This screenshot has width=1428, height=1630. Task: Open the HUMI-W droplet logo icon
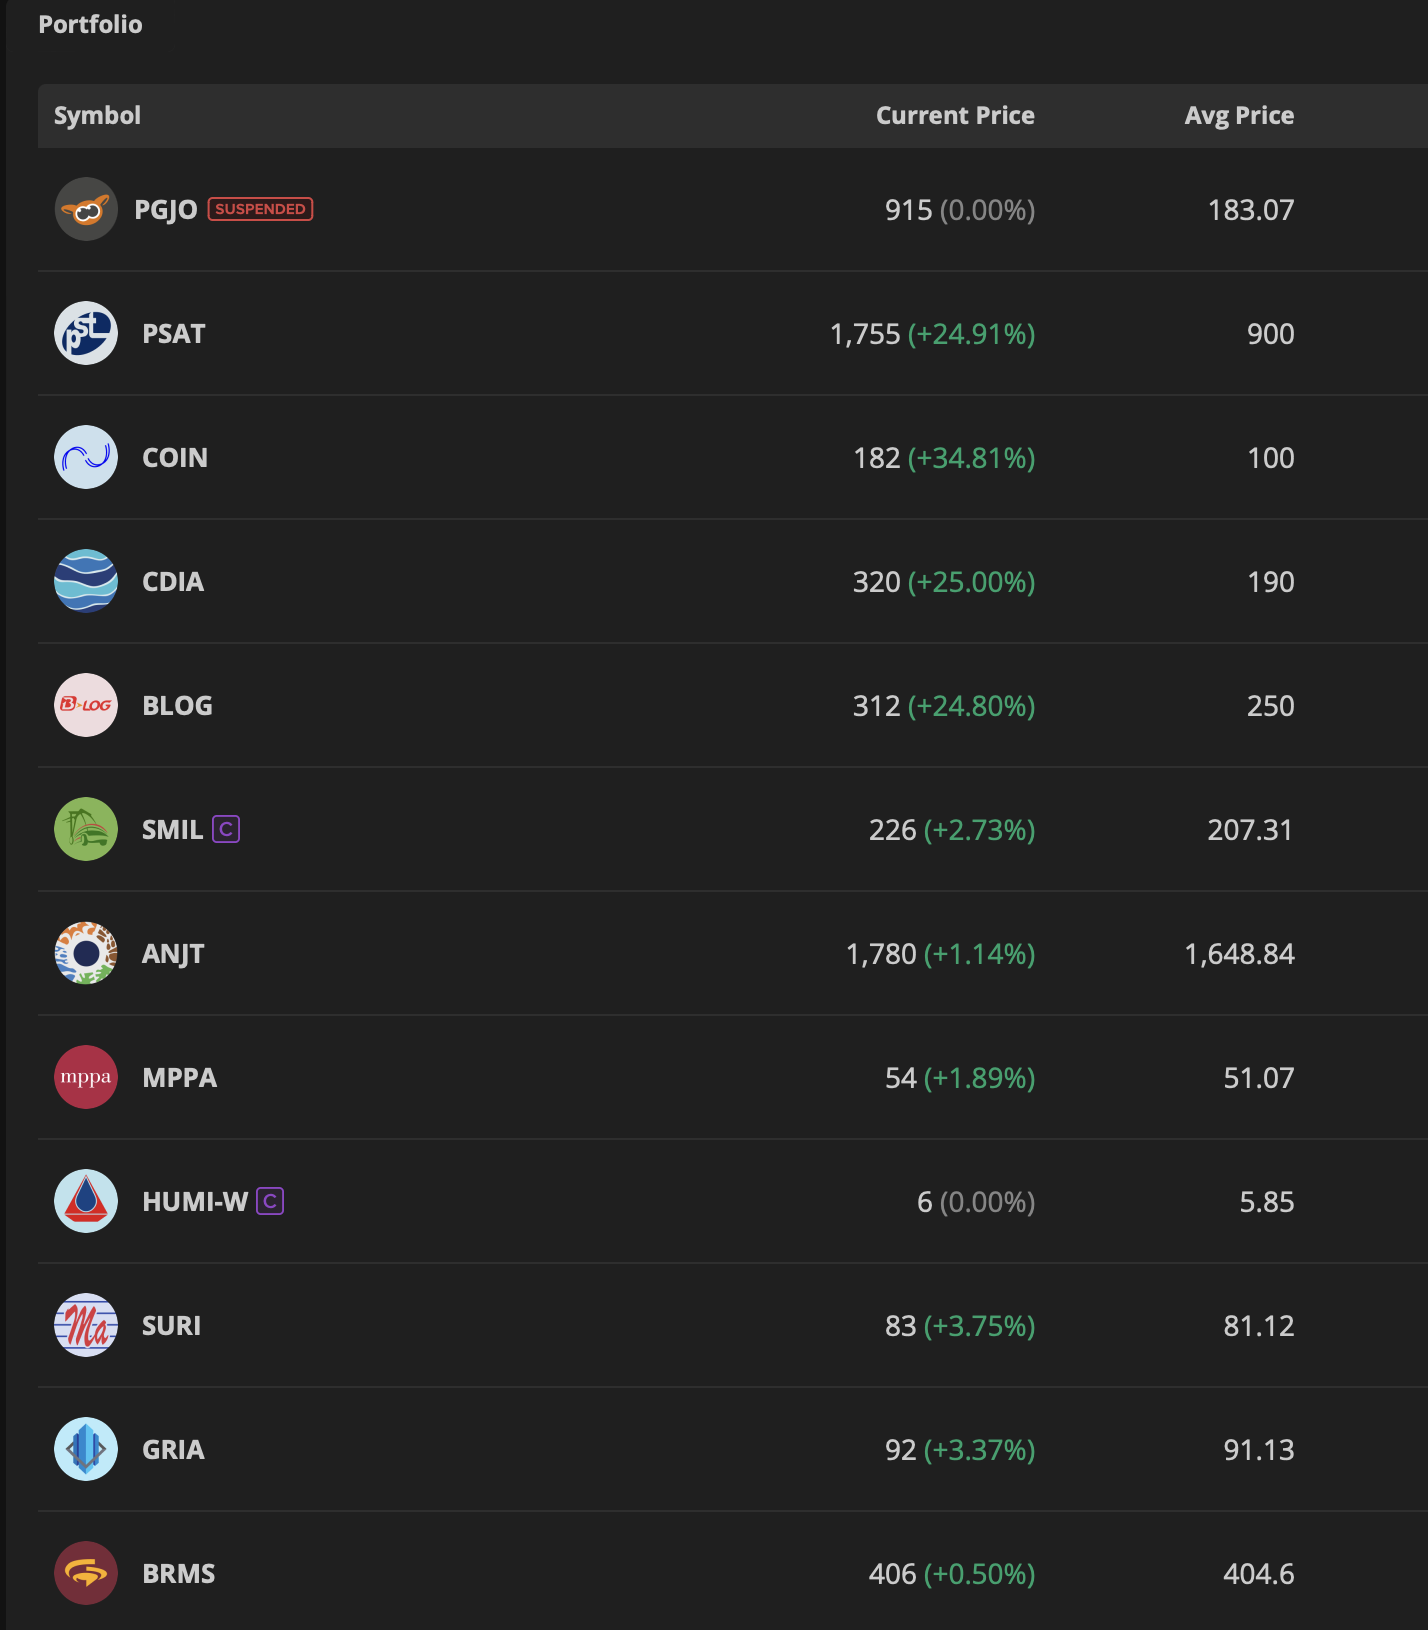(86, 1201)
